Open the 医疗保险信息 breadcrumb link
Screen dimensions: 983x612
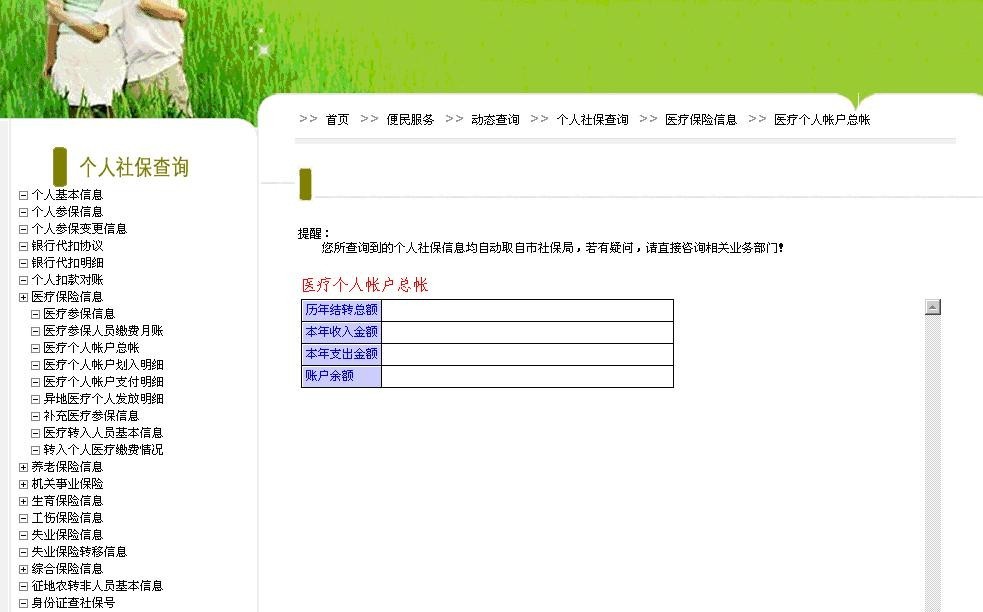point(699,118)
